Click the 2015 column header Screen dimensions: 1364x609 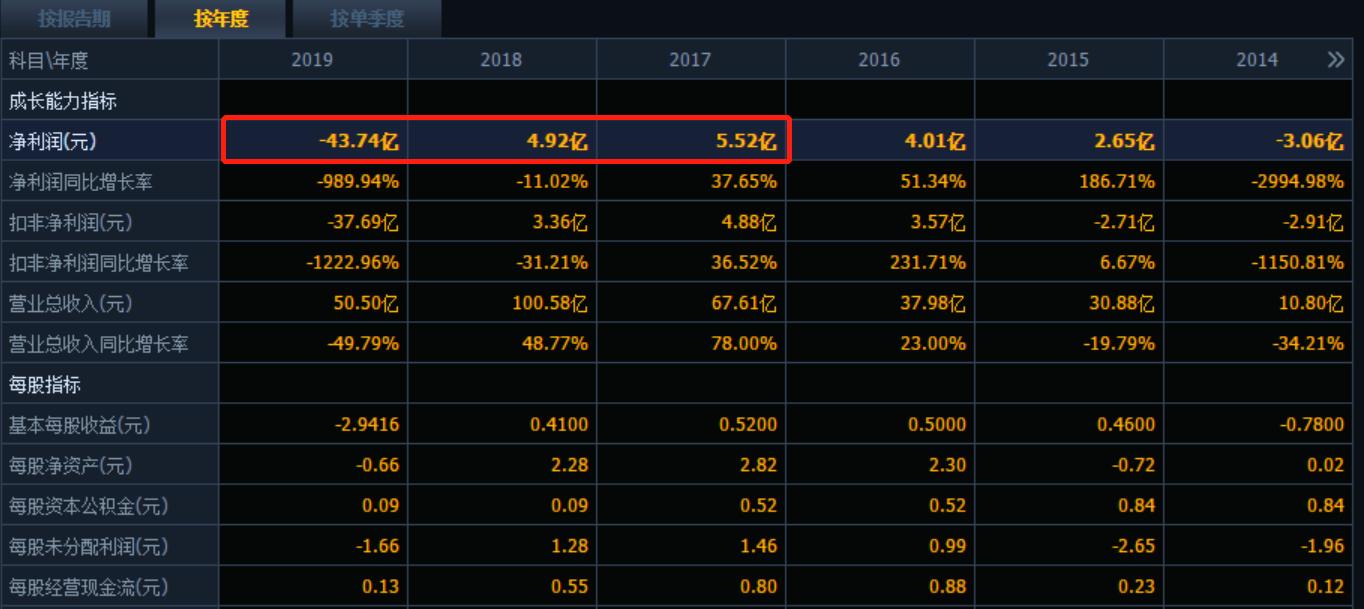click(x=1068, y=60)
